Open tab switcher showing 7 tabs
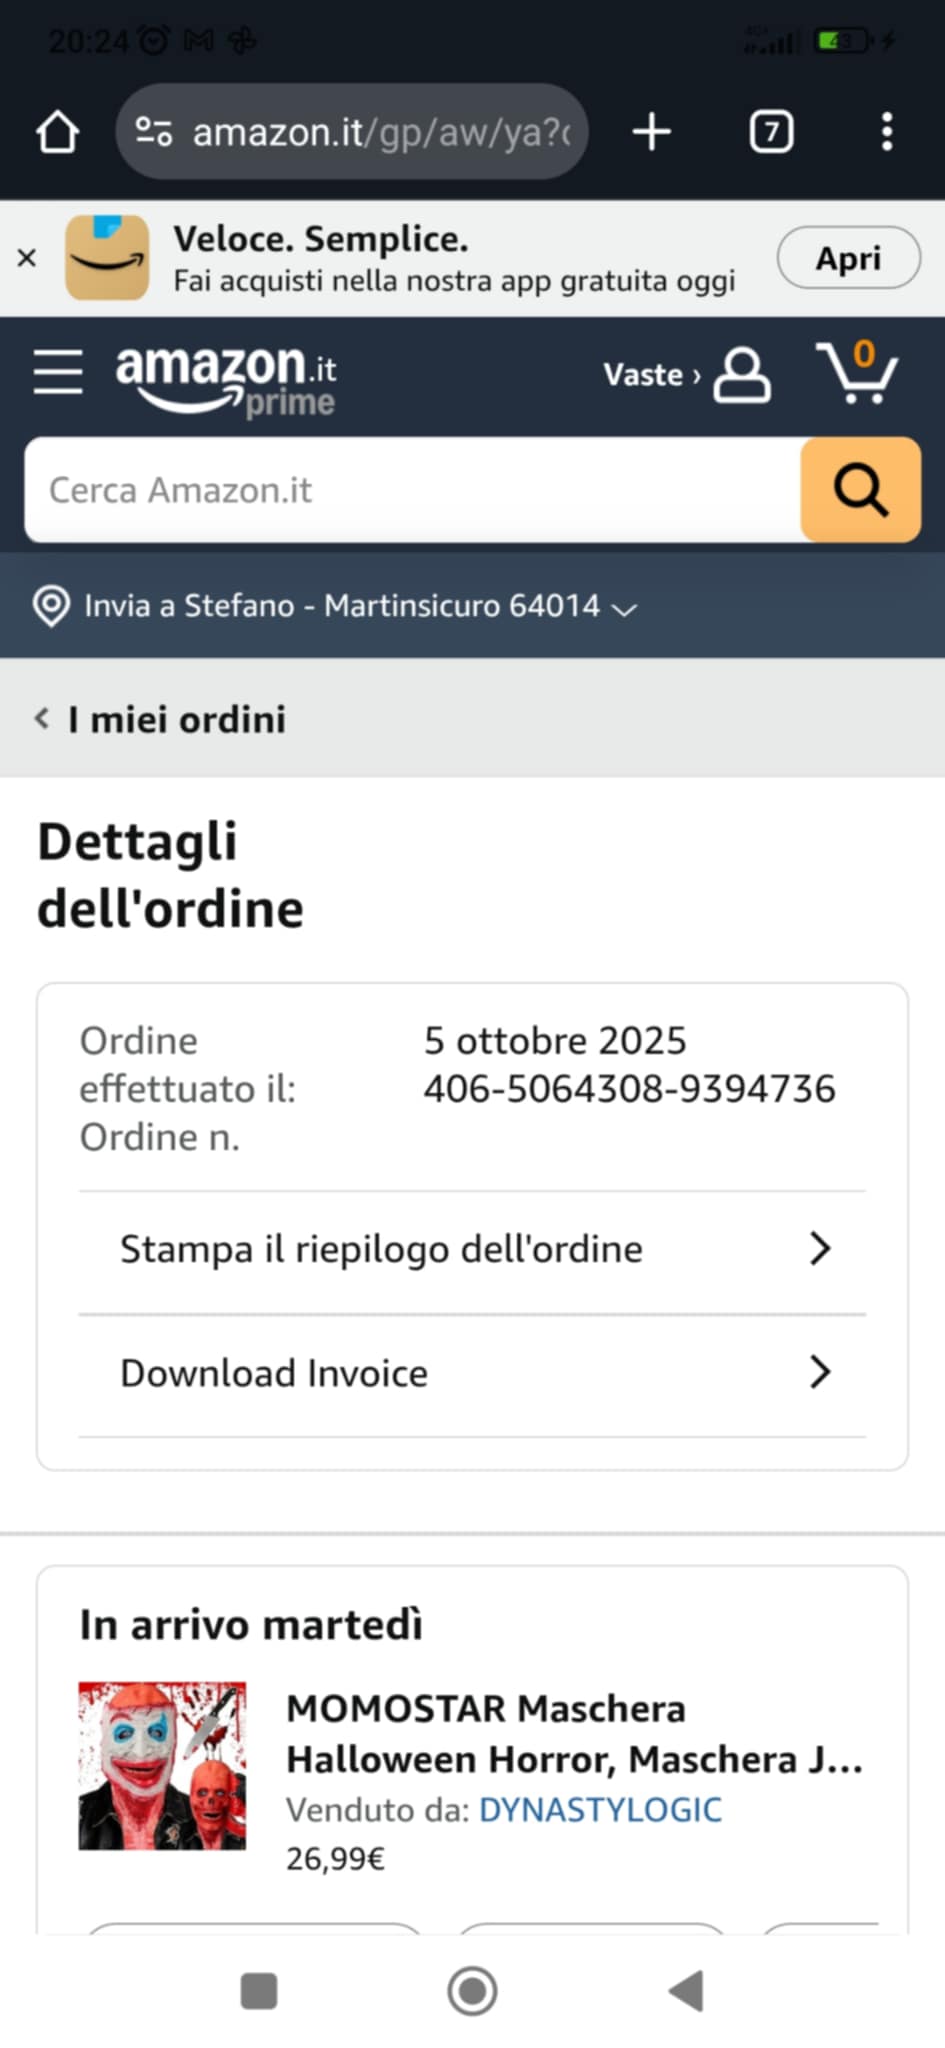The width and height of the screenshot is (945, 2048). coord(771,131)
